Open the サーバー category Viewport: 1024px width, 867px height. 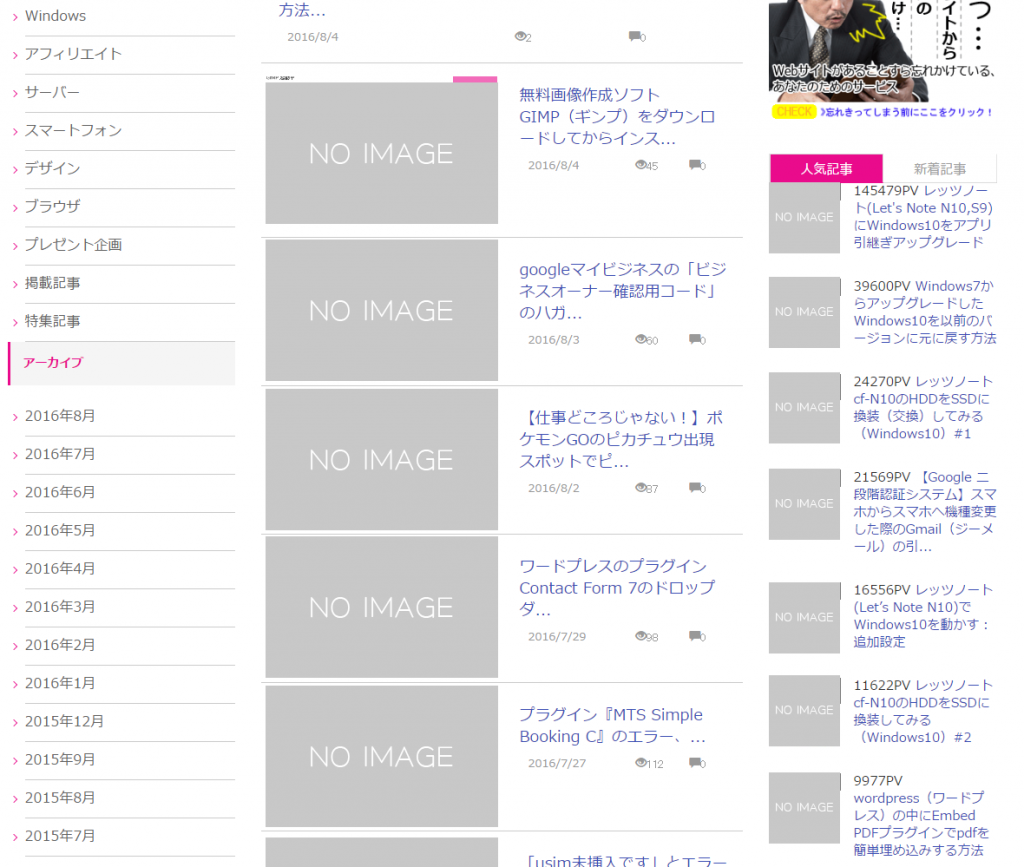[x=52, y=92]
